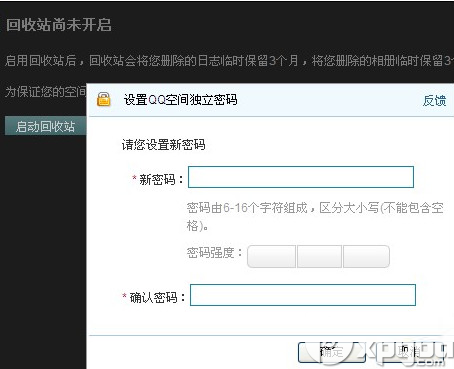Confirm with the 确定 button
Screen dimensions: 454x369
click(x=332, y=352)
